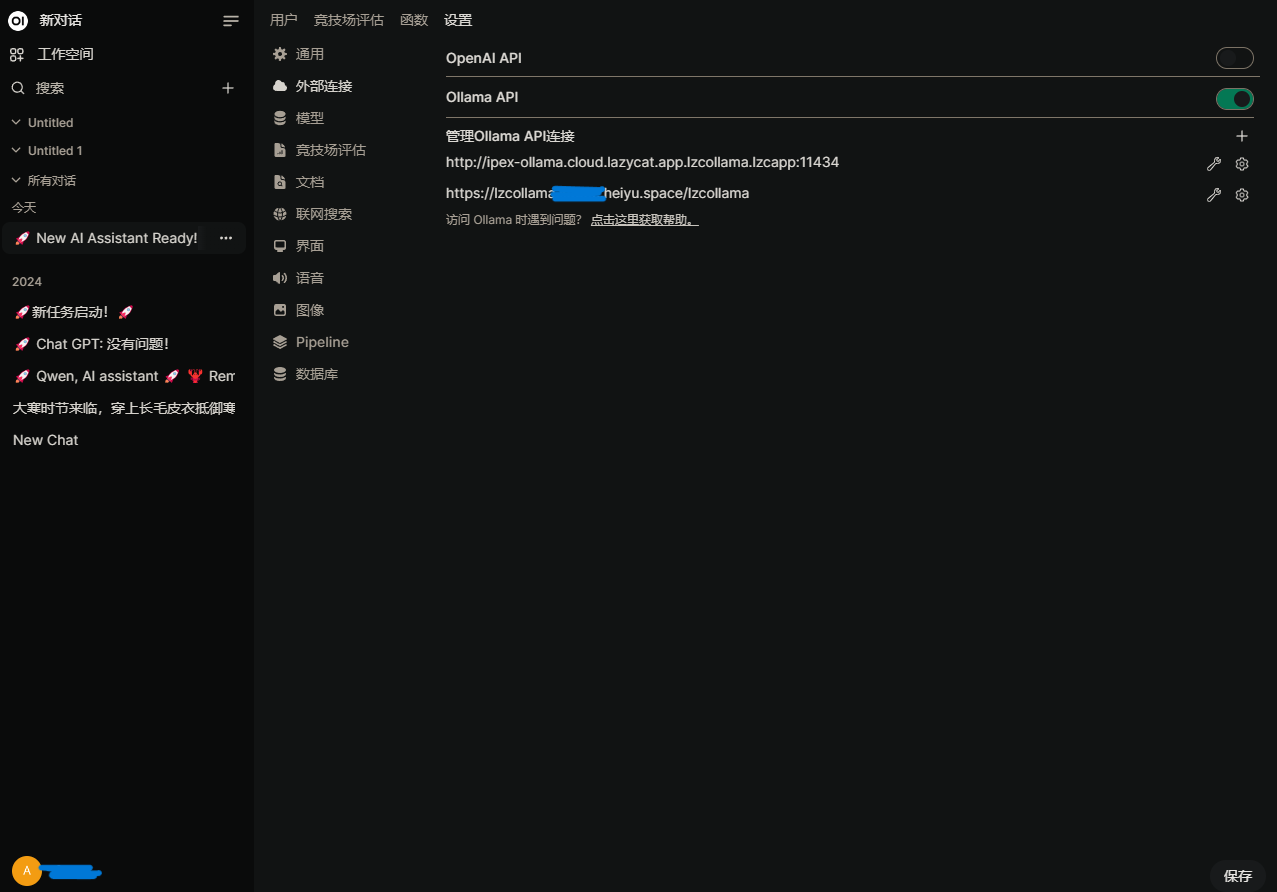Click the wrench icon for the heiyu.space connection

click(x=1214, y=195)
